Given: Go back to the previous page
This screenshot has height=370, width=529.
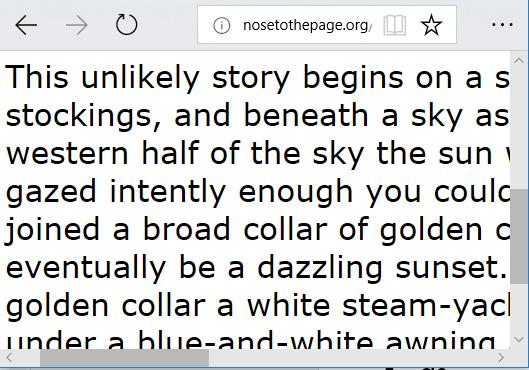Looking at the screenshot, I should pos(26,25).
